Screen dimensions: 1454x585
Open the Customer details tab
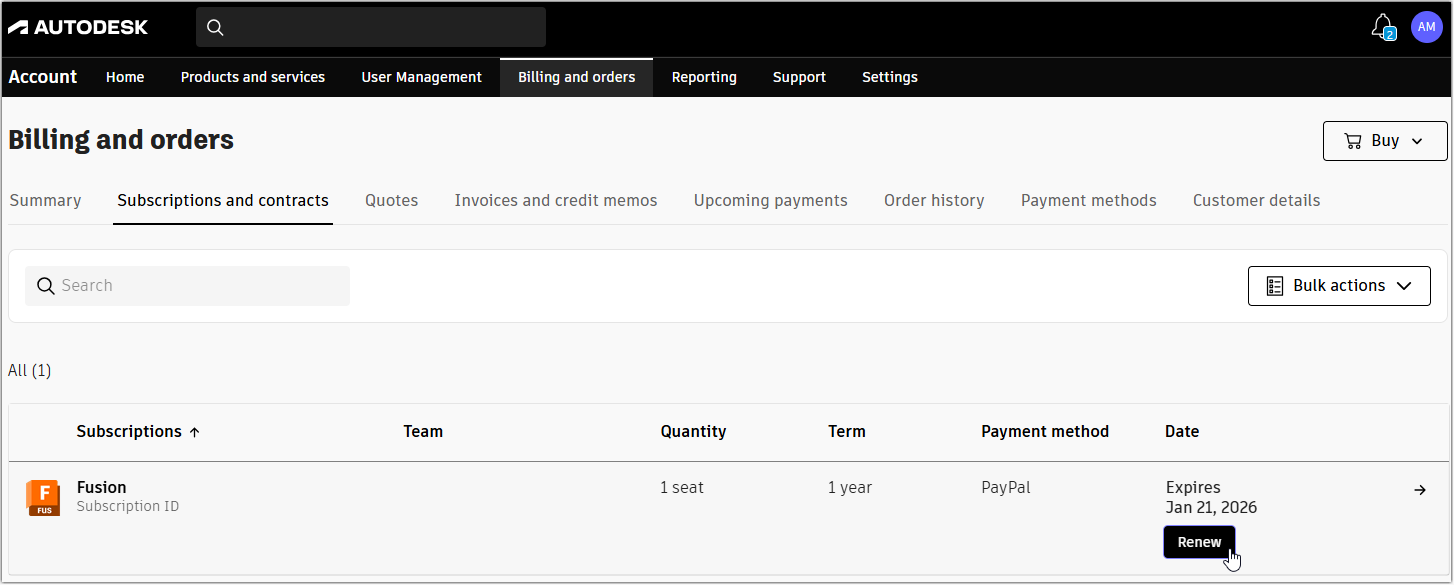pyautogui.click(x=1256, y=200)
